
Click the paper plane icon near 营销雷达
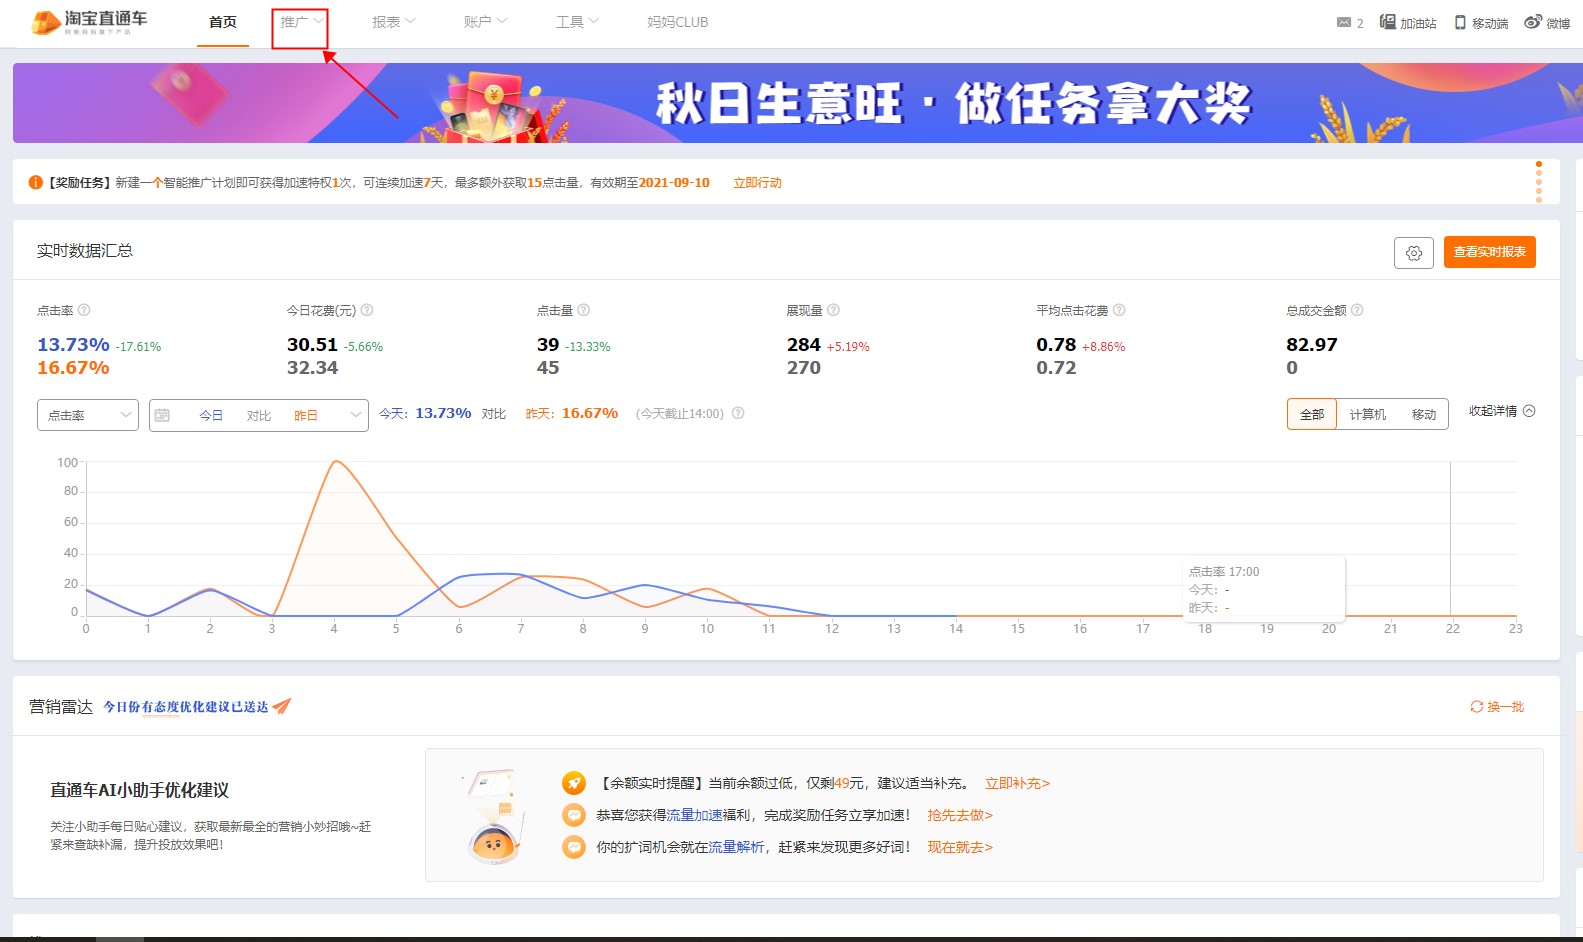point(282,706)
